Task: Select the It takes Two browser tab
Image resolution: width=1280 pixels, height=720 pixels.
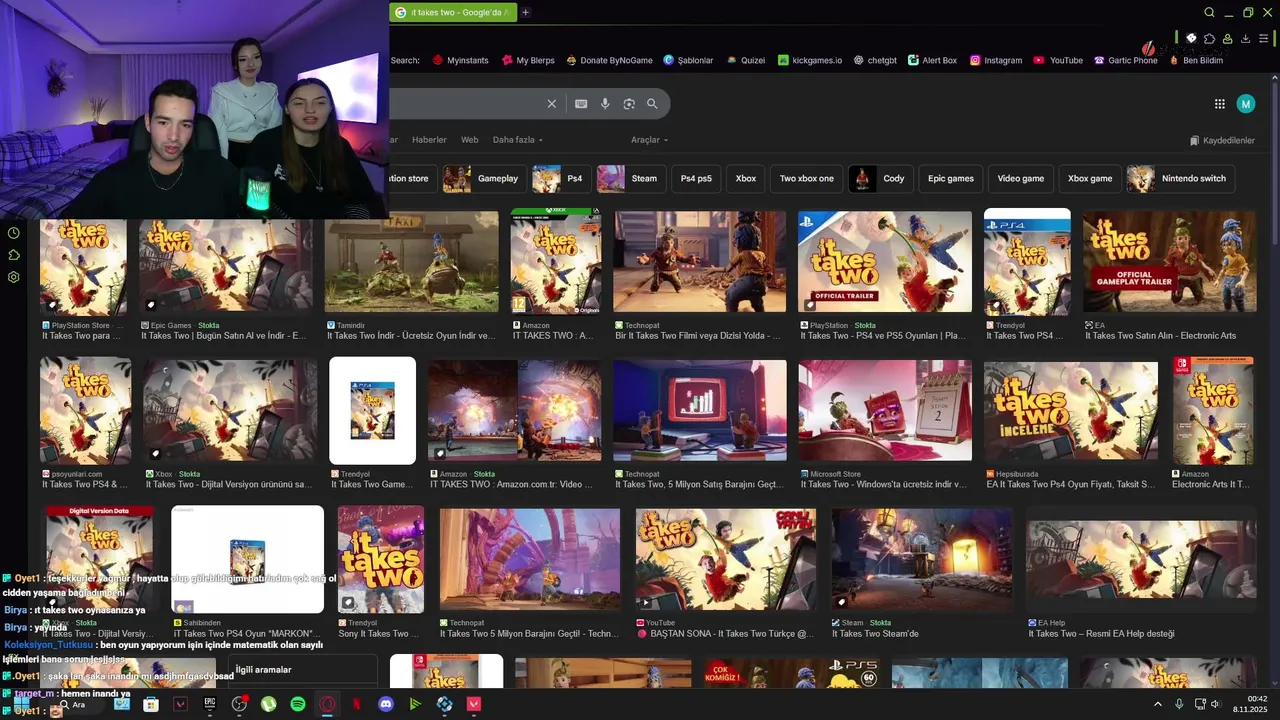Action: 453,13
